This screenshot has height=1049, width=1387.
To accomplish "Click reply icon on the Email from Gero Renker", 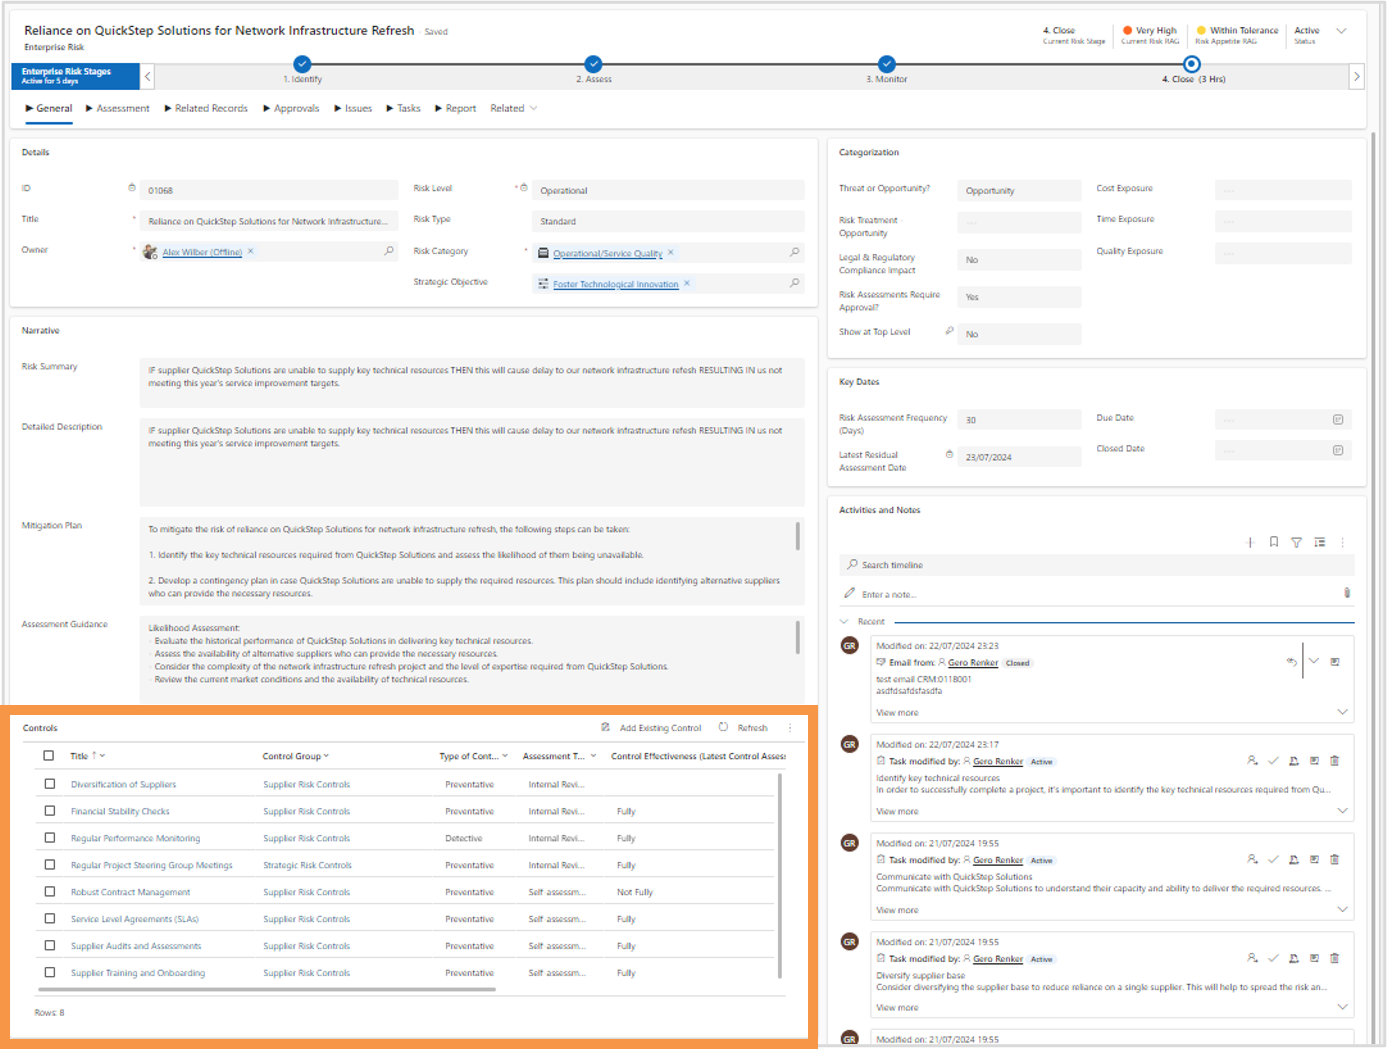I will tap(1292, 661).
